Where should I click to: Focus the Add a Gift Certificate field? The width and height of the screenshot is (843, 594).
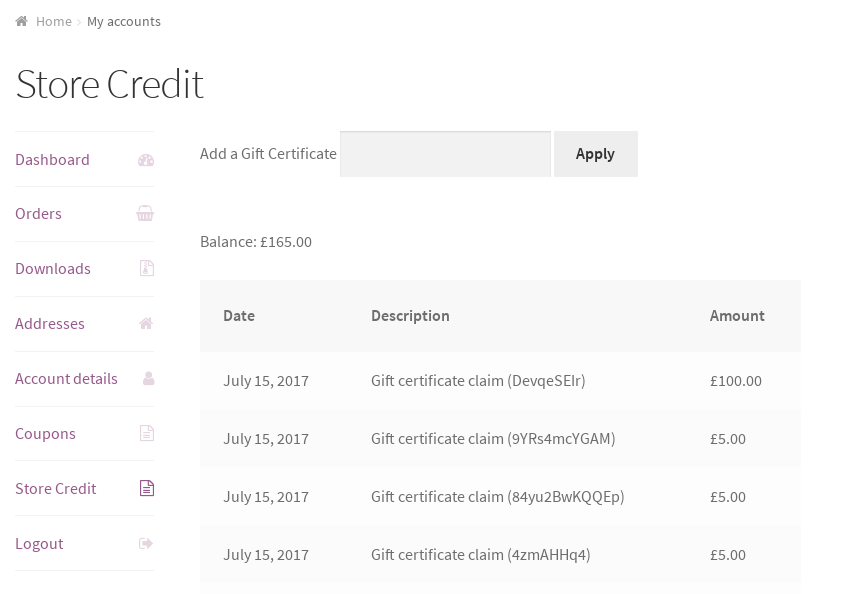click(x=445, y=154)
